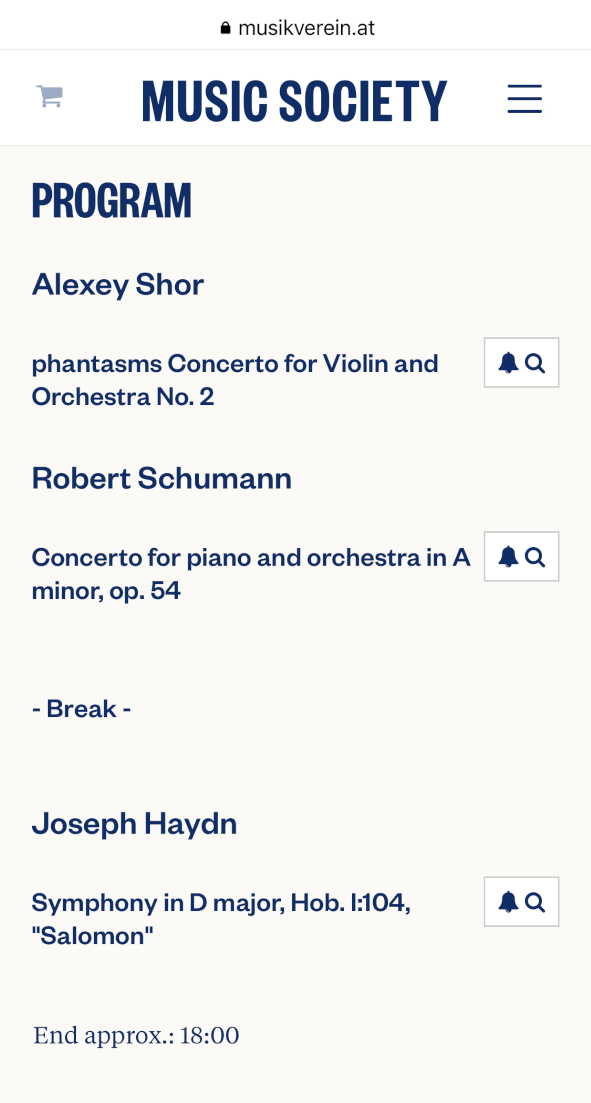The width and height of the screenshot is (591, 1103).
Task: Tap the MUSIC SOCIETY logo
Action: 294,100
